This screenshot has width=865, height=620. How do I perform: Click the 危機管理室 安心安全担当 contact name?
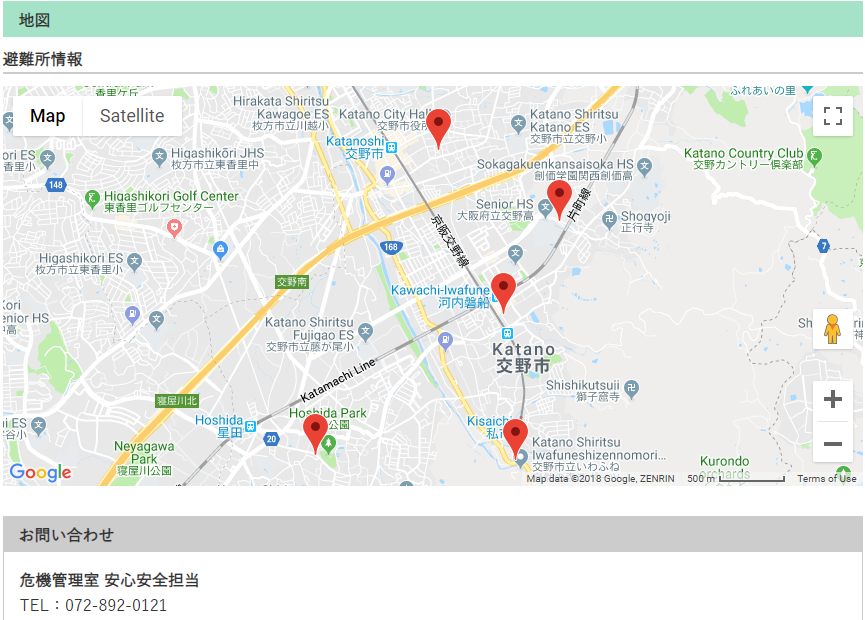(x=109, y=580)
